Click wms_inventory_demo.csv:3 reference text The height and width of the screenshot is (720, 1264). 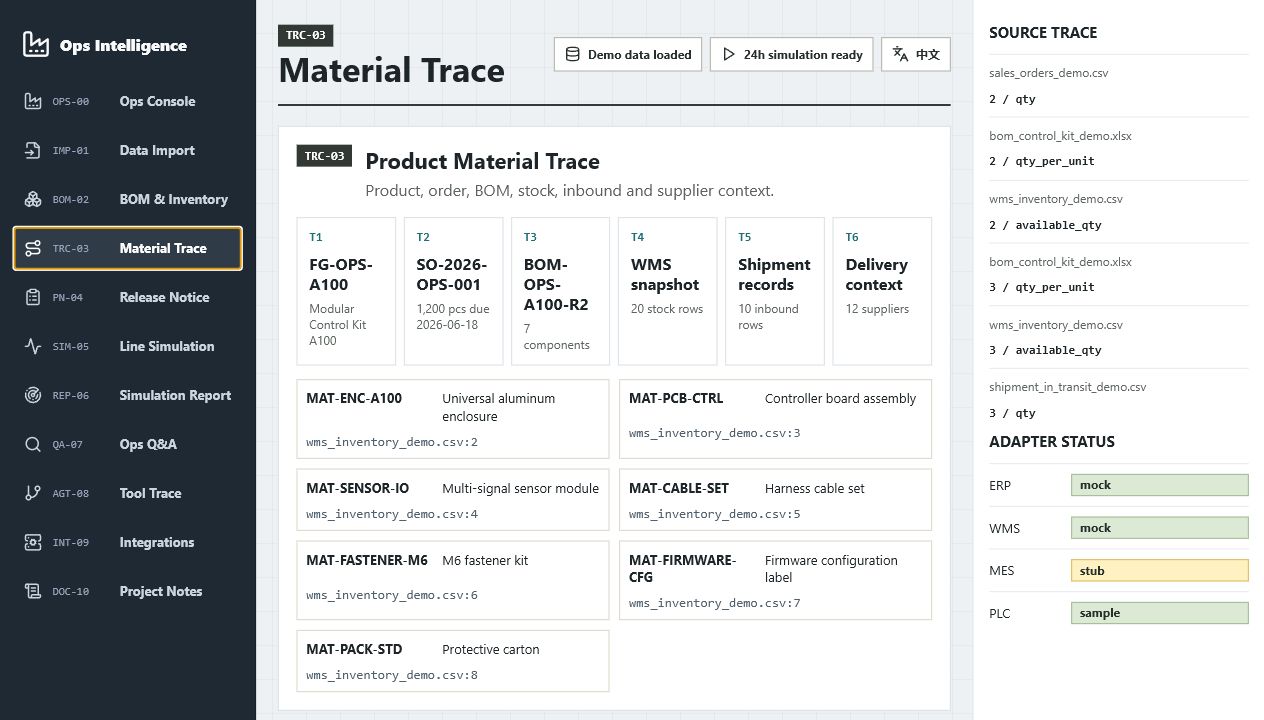tap(715, 433)
